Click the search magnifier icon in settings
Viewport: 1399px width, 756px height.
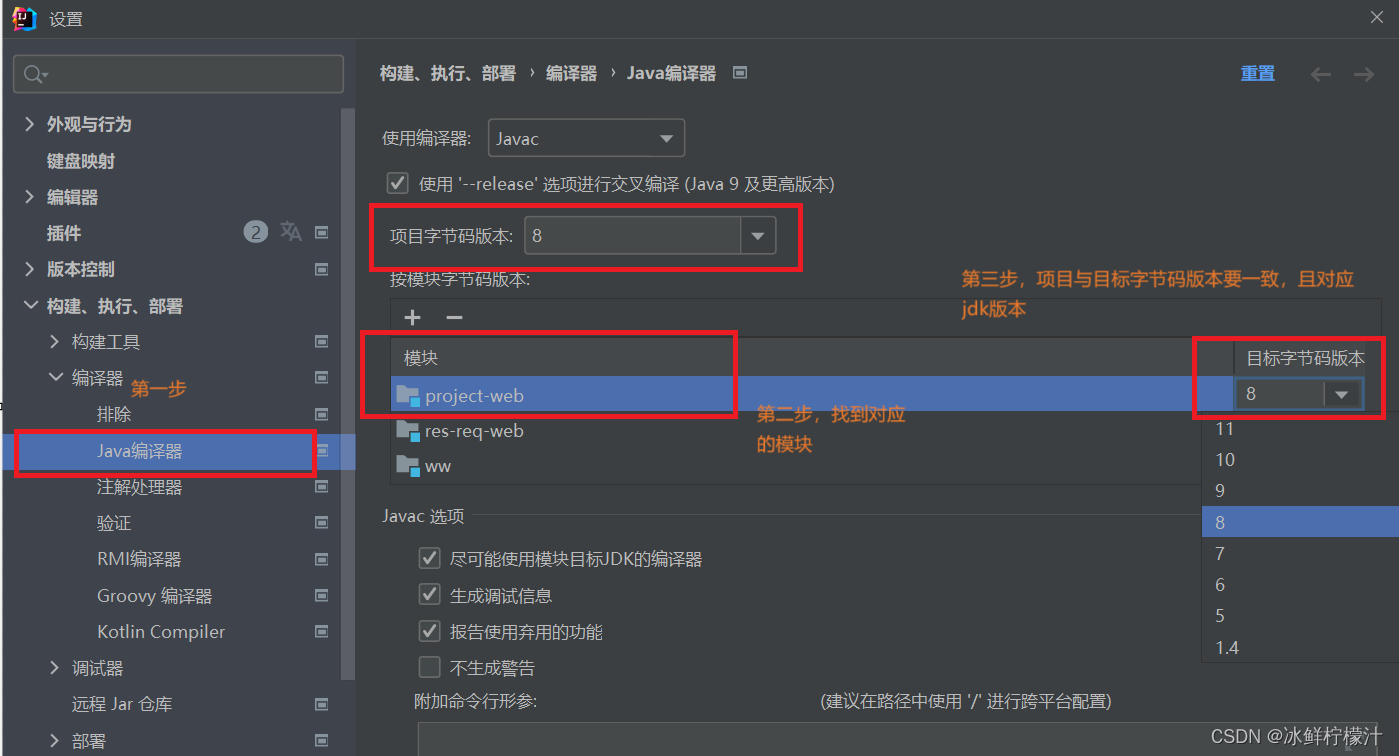click(33, 74)
